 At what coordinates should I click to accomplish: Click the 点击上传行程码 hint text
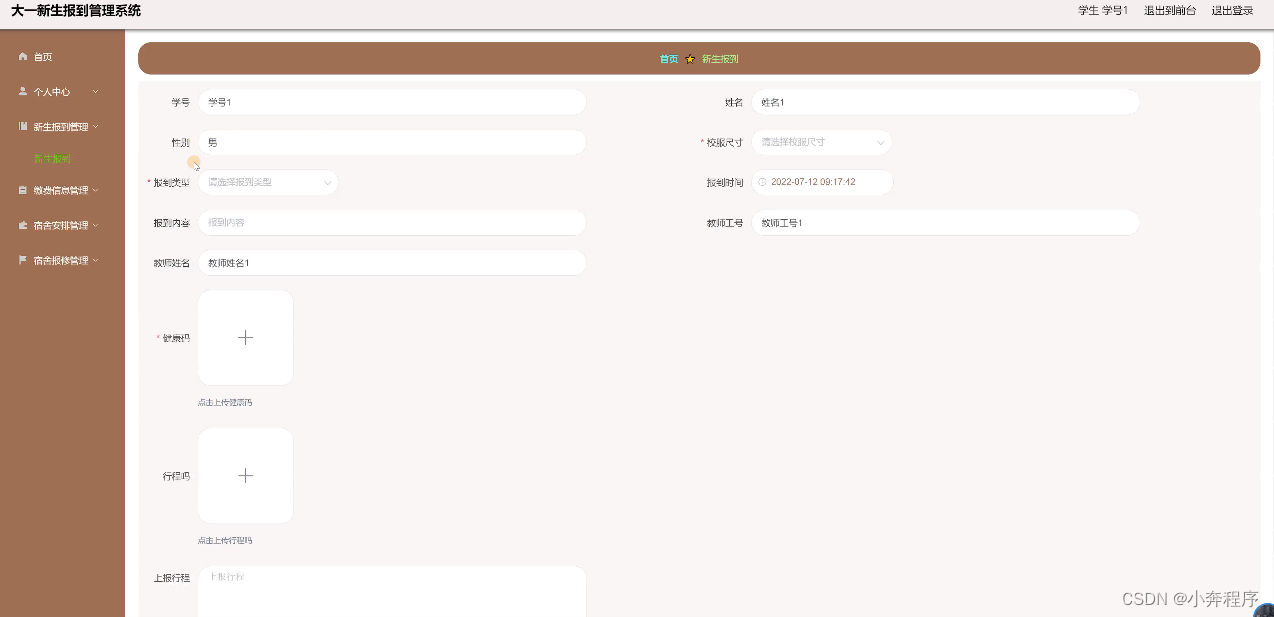225,540
